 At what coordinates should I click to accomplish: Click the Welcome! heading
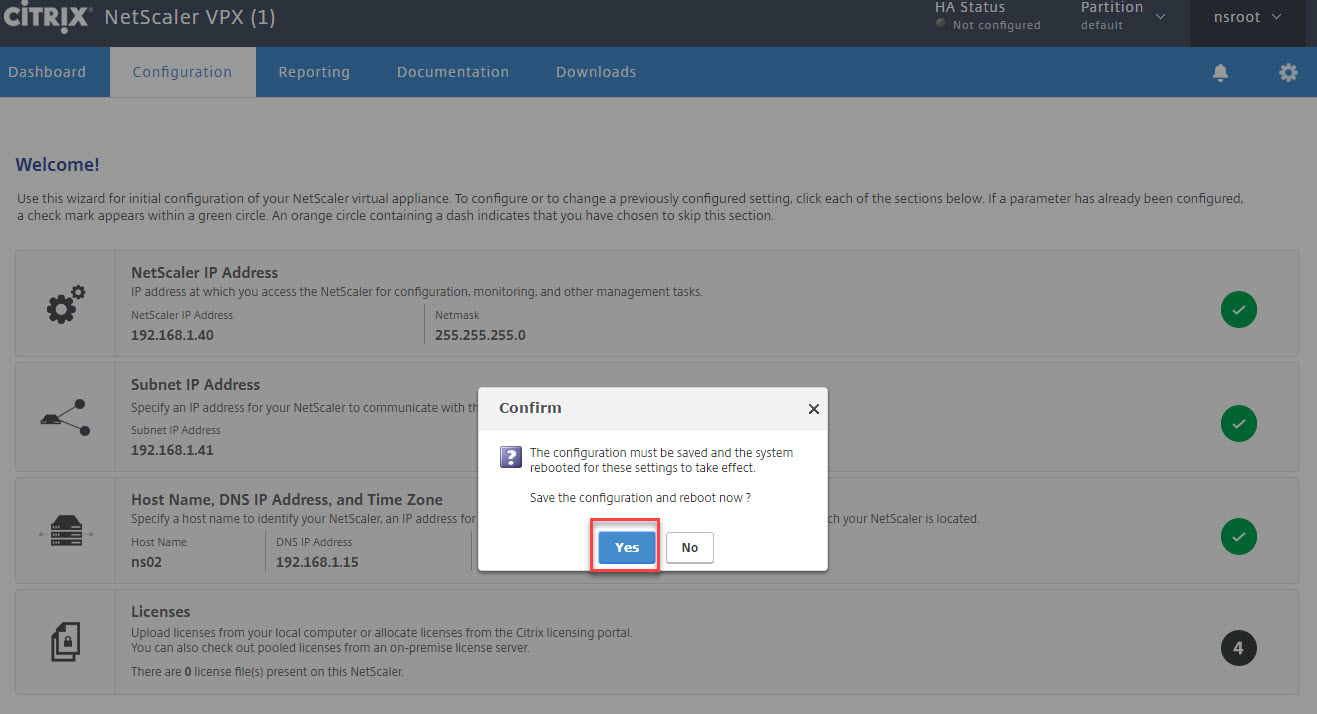57,165
